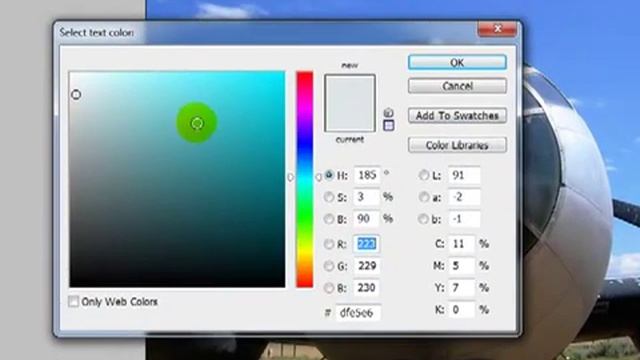
Task: Select the S saturation radio button
Action: [329, 197]
